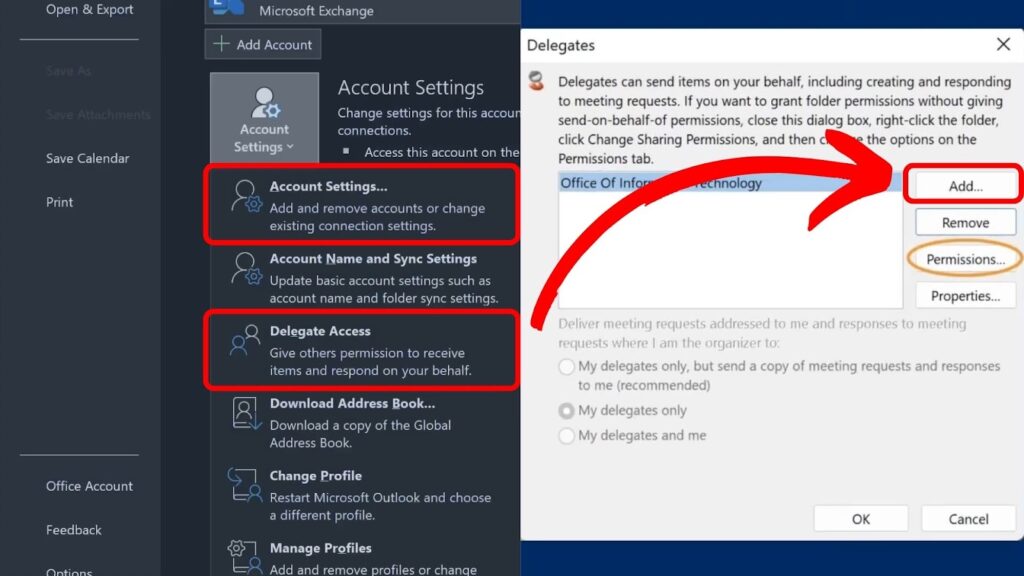Click the Account Name and Sync Settings icon
This screenshot has width=1024, height=576.
pos(246,268)
